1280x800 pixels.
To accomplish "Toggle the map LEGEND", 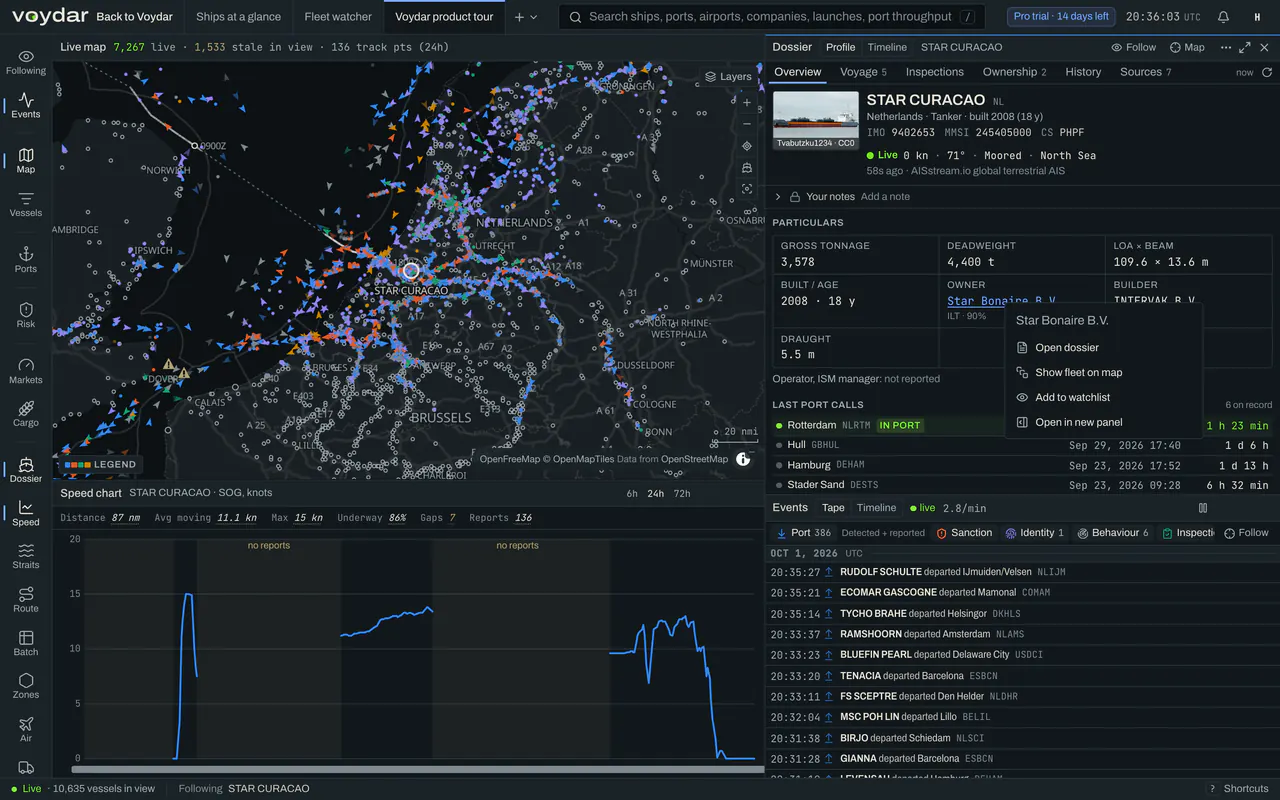I will point(100,464).
